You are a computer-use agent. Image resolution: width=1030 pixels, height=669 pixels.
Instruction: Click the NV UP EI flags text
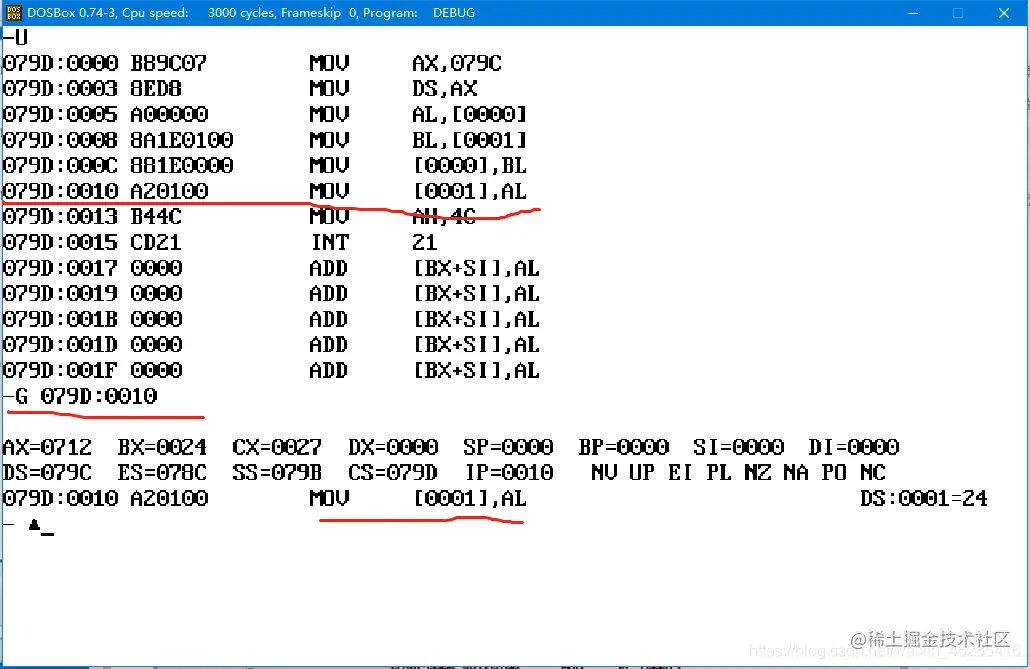641,473
